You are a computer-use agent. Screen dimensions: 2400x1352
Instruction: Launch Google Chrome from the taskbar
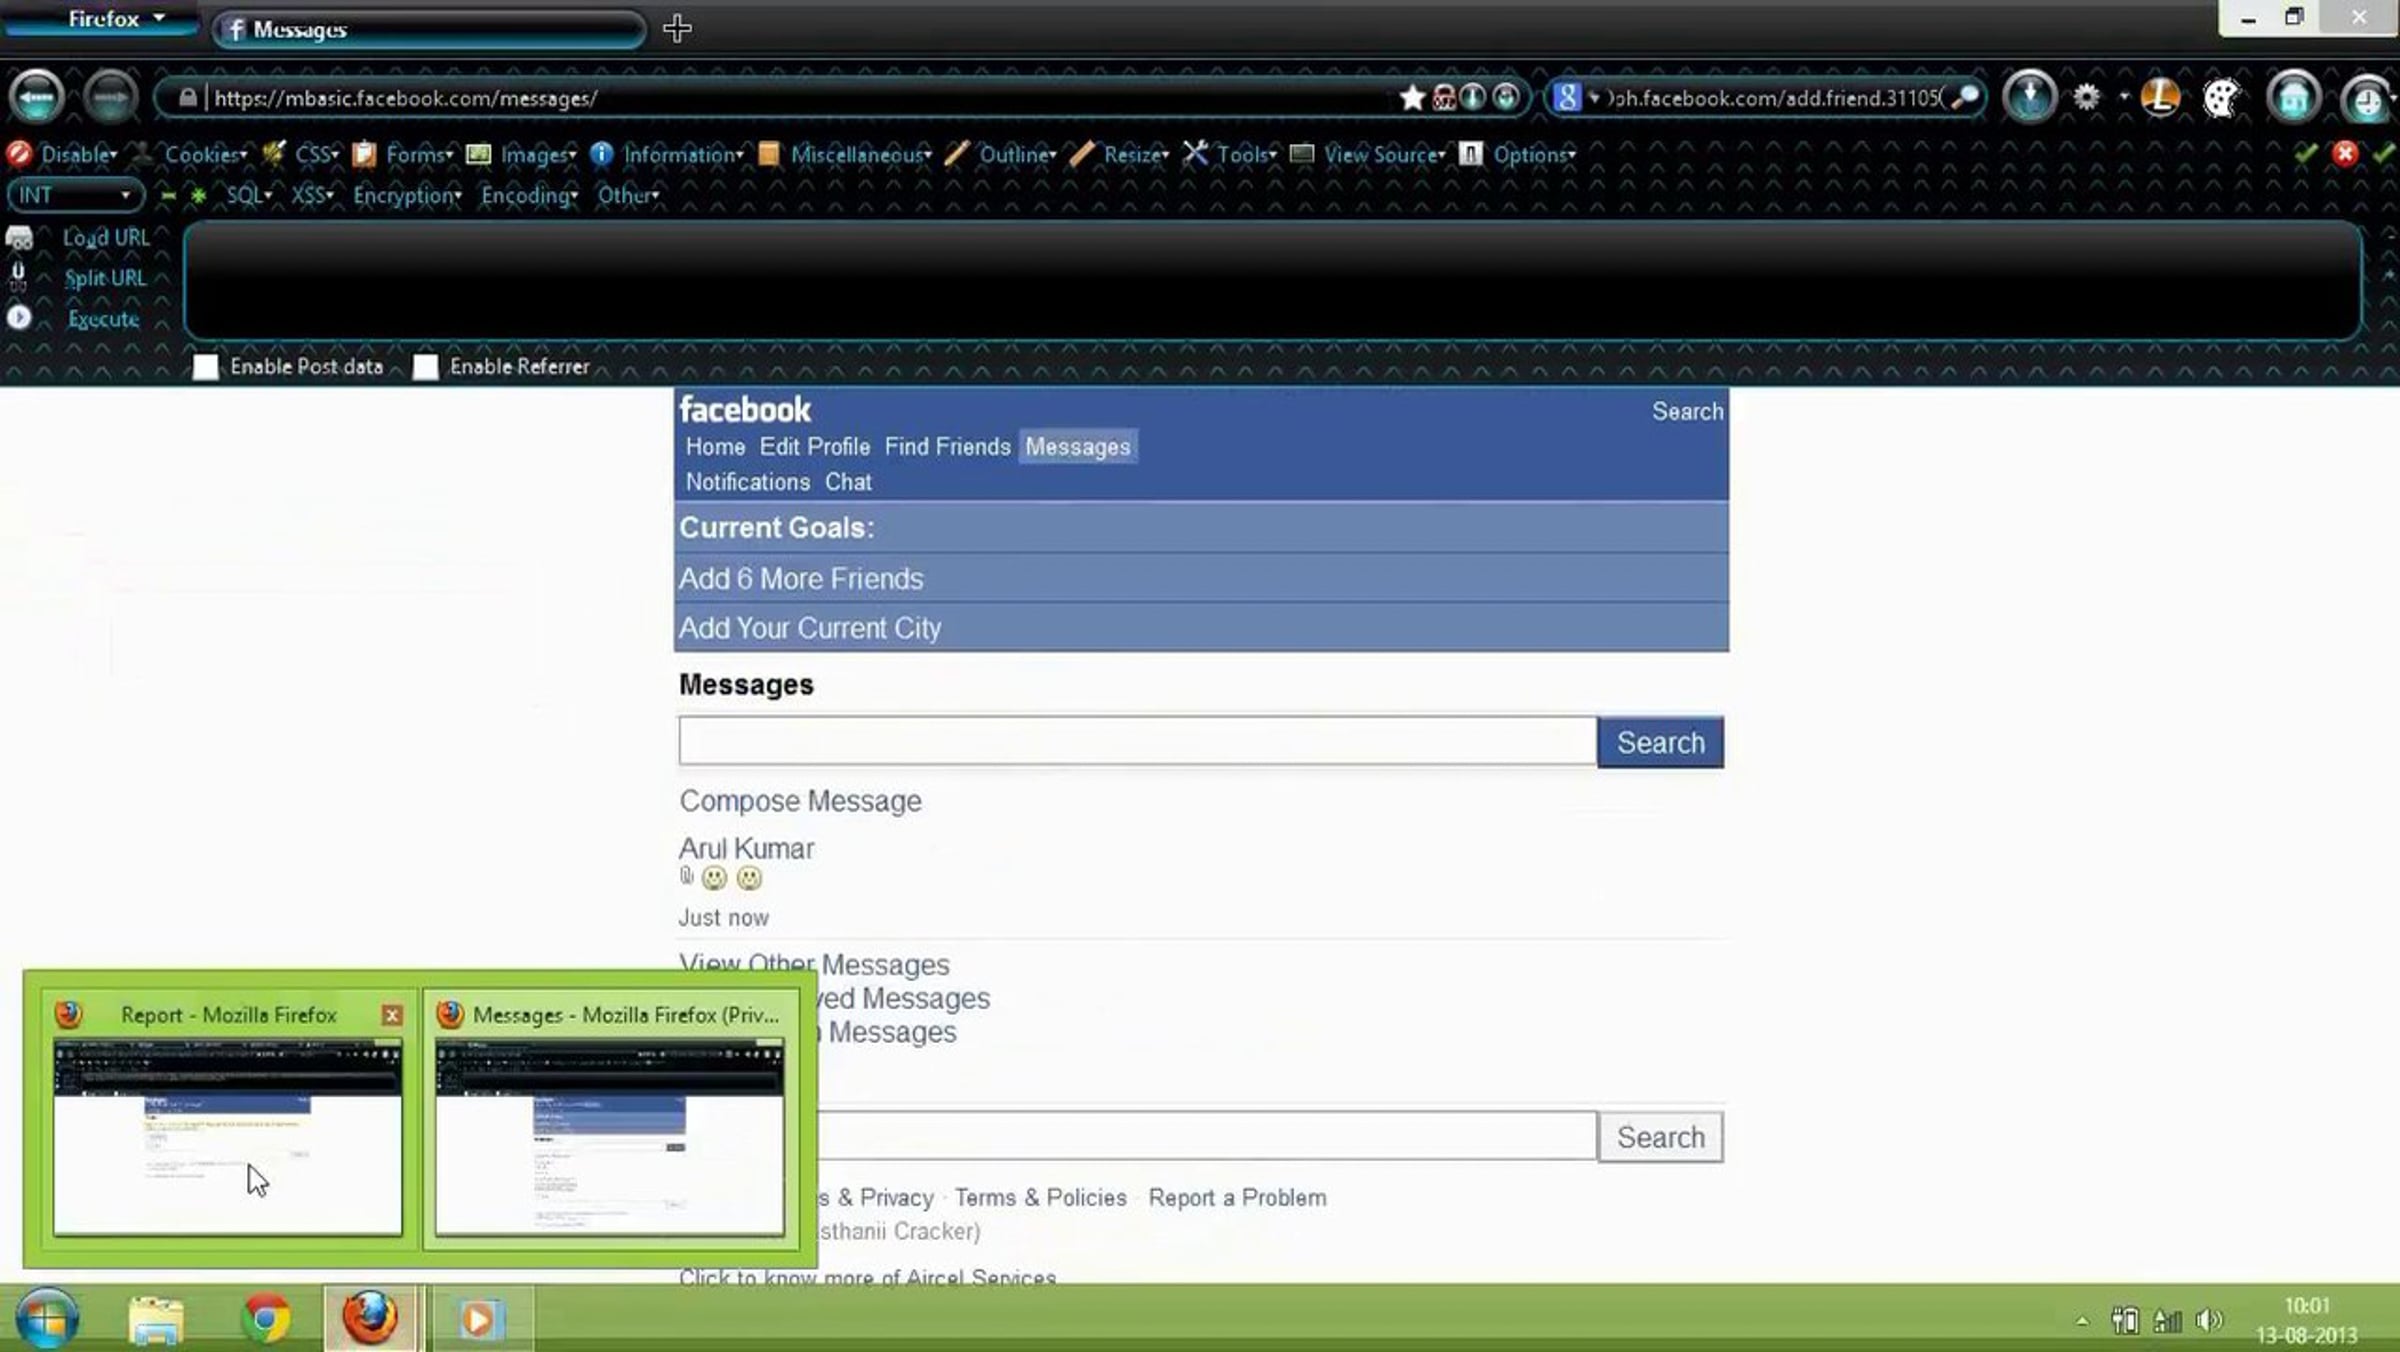click(x=266, y=1318)
